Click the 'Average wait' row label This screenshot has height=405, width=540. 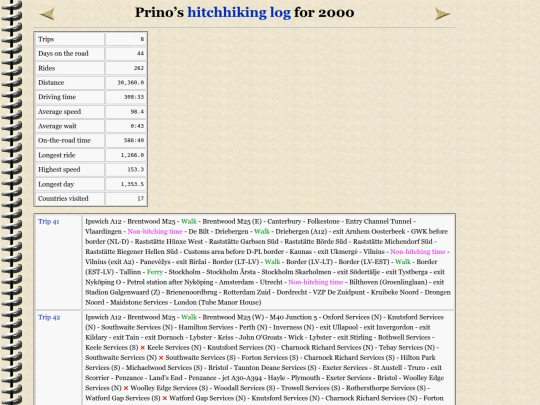coord(57,126)
